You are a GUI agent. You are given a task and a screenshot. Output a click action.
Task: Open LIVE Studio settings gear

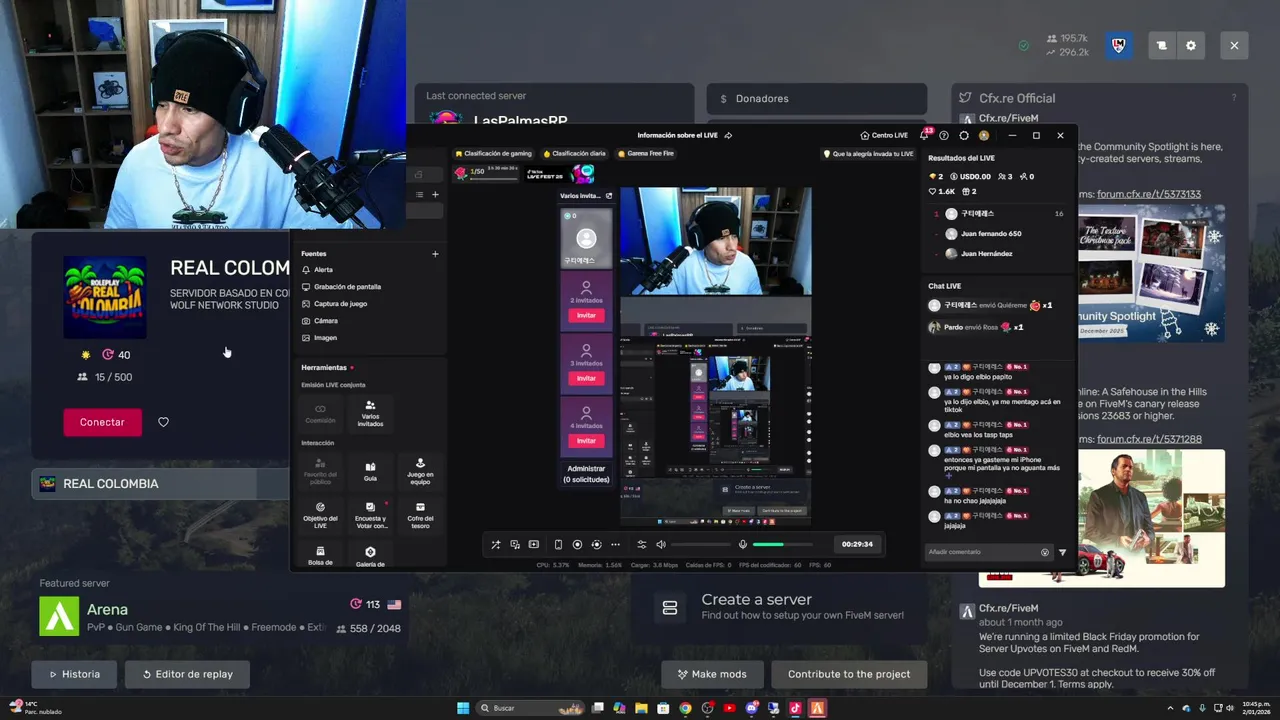[964, 135]
